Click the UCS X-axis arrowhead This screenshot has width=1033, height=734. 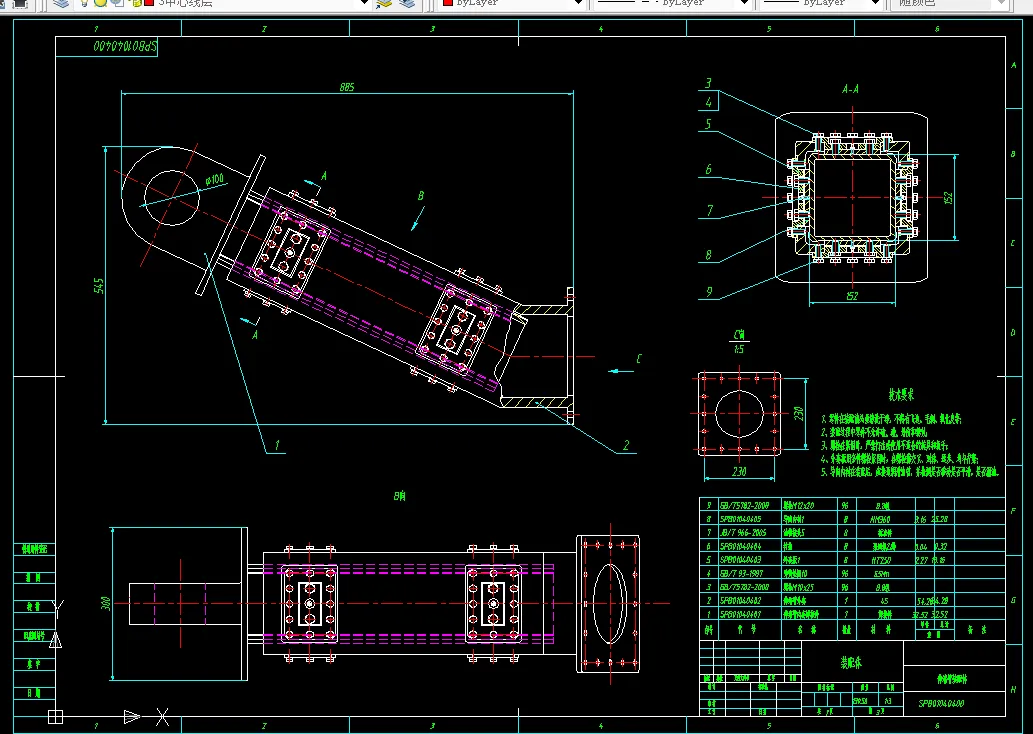point(132,716)
